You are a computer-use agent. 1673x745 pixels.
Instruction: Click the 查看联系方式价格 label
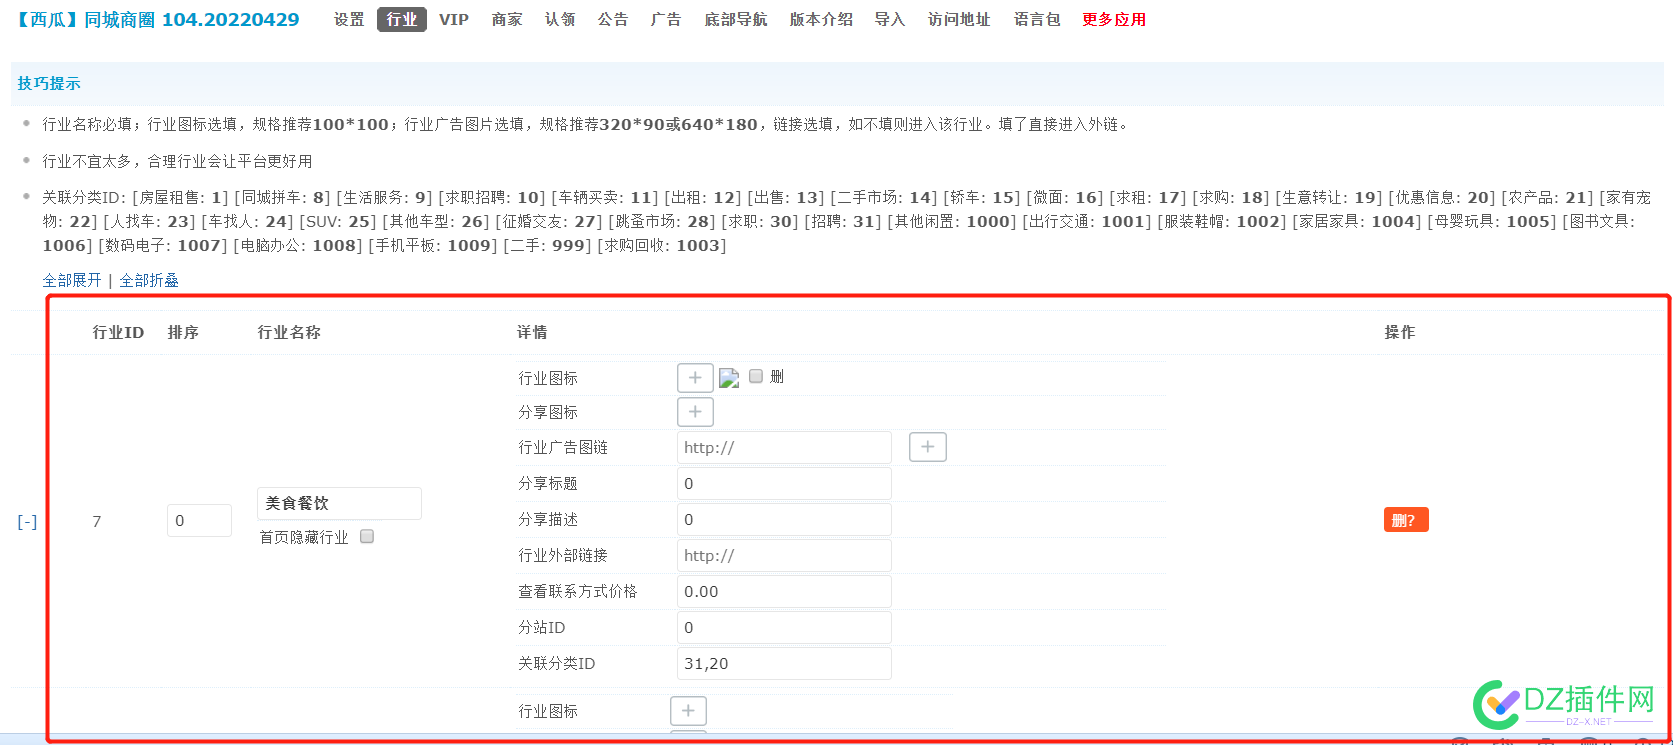[x=578, y=591]
